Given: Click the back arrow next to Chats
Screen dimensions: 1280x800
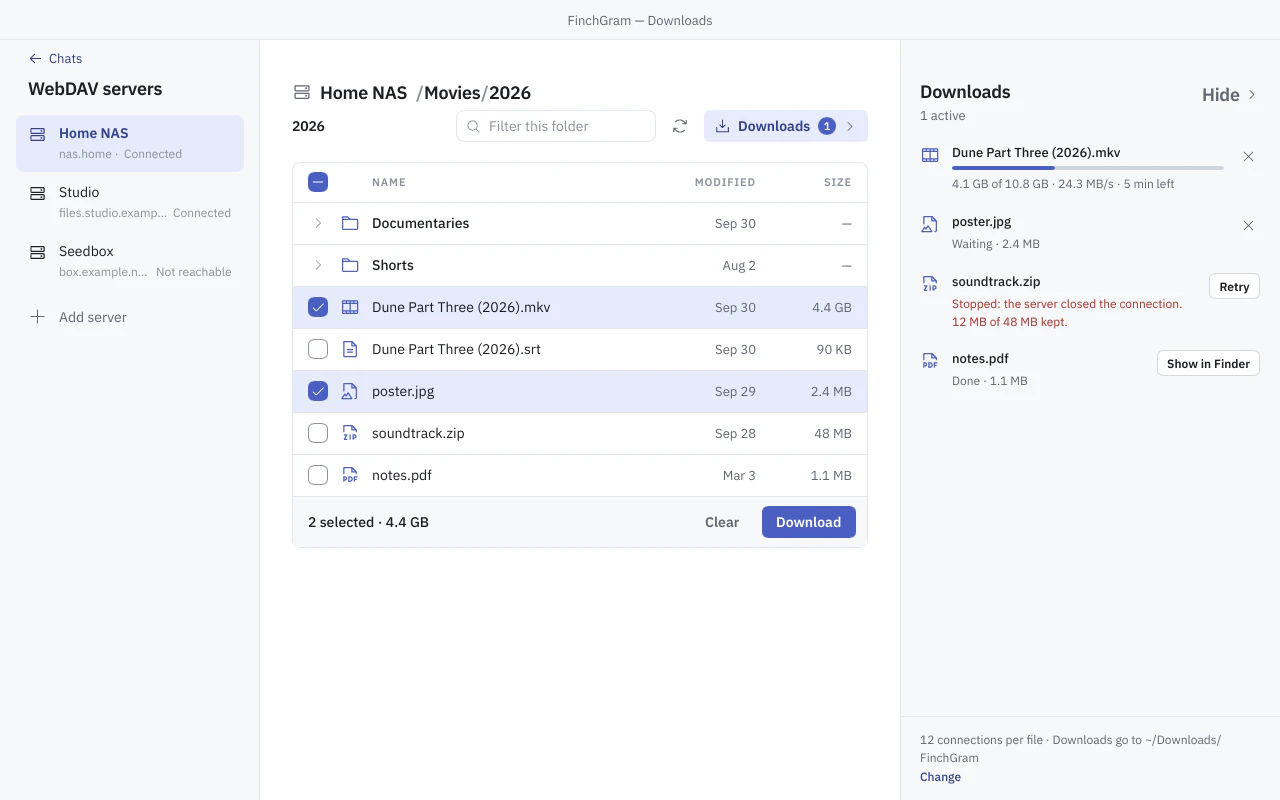Looking at the screenshot, I should coord(35,59).
